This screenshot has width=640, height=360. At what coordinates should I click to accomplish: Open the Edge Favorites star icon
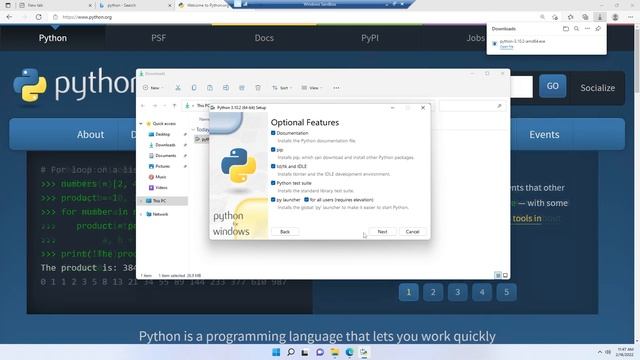(x=571, y=17)
